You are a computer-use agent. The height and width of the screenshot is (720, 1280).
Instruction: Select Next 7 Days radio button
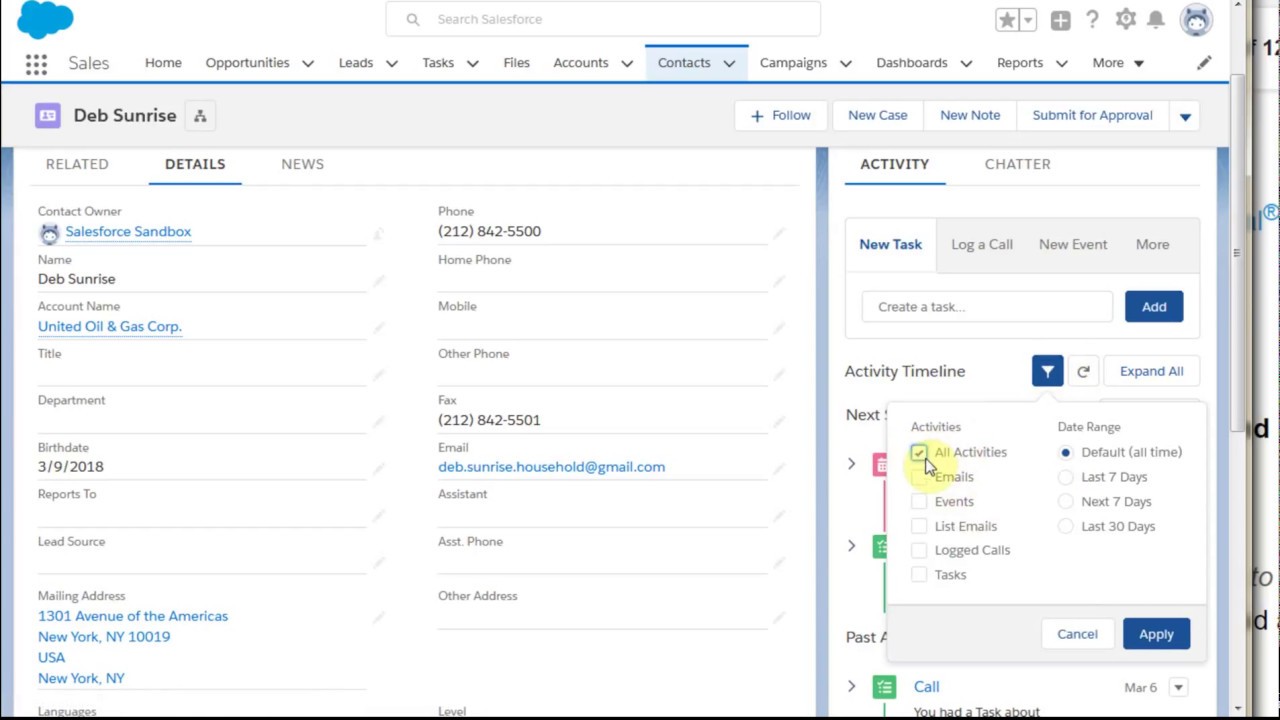(1065, 502)
